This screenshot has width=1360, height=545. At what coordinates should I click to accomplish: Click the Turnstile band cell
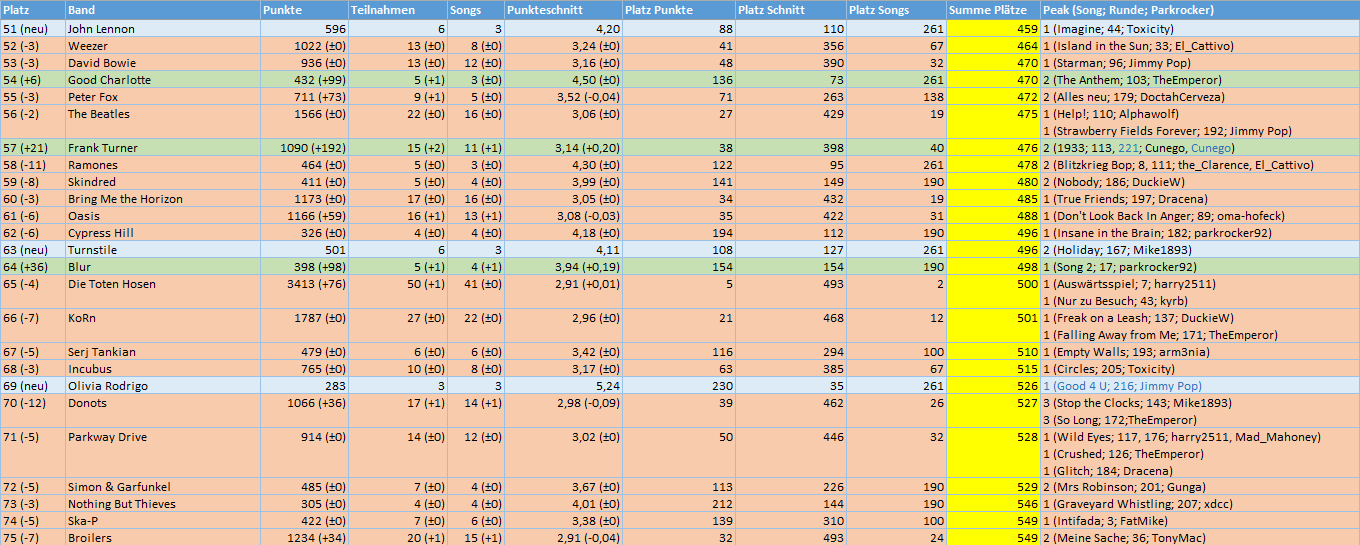(x=92, y=250)
